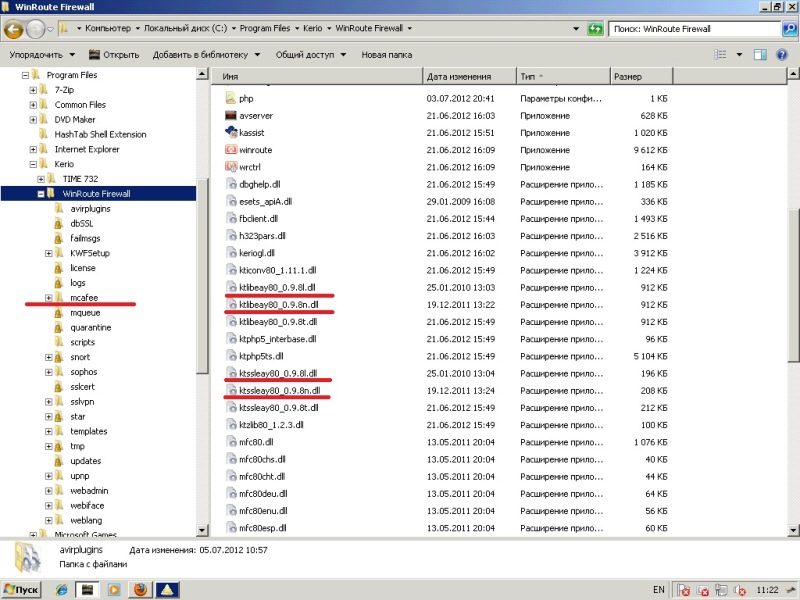Select the kassist application icon

coord(231,132)
